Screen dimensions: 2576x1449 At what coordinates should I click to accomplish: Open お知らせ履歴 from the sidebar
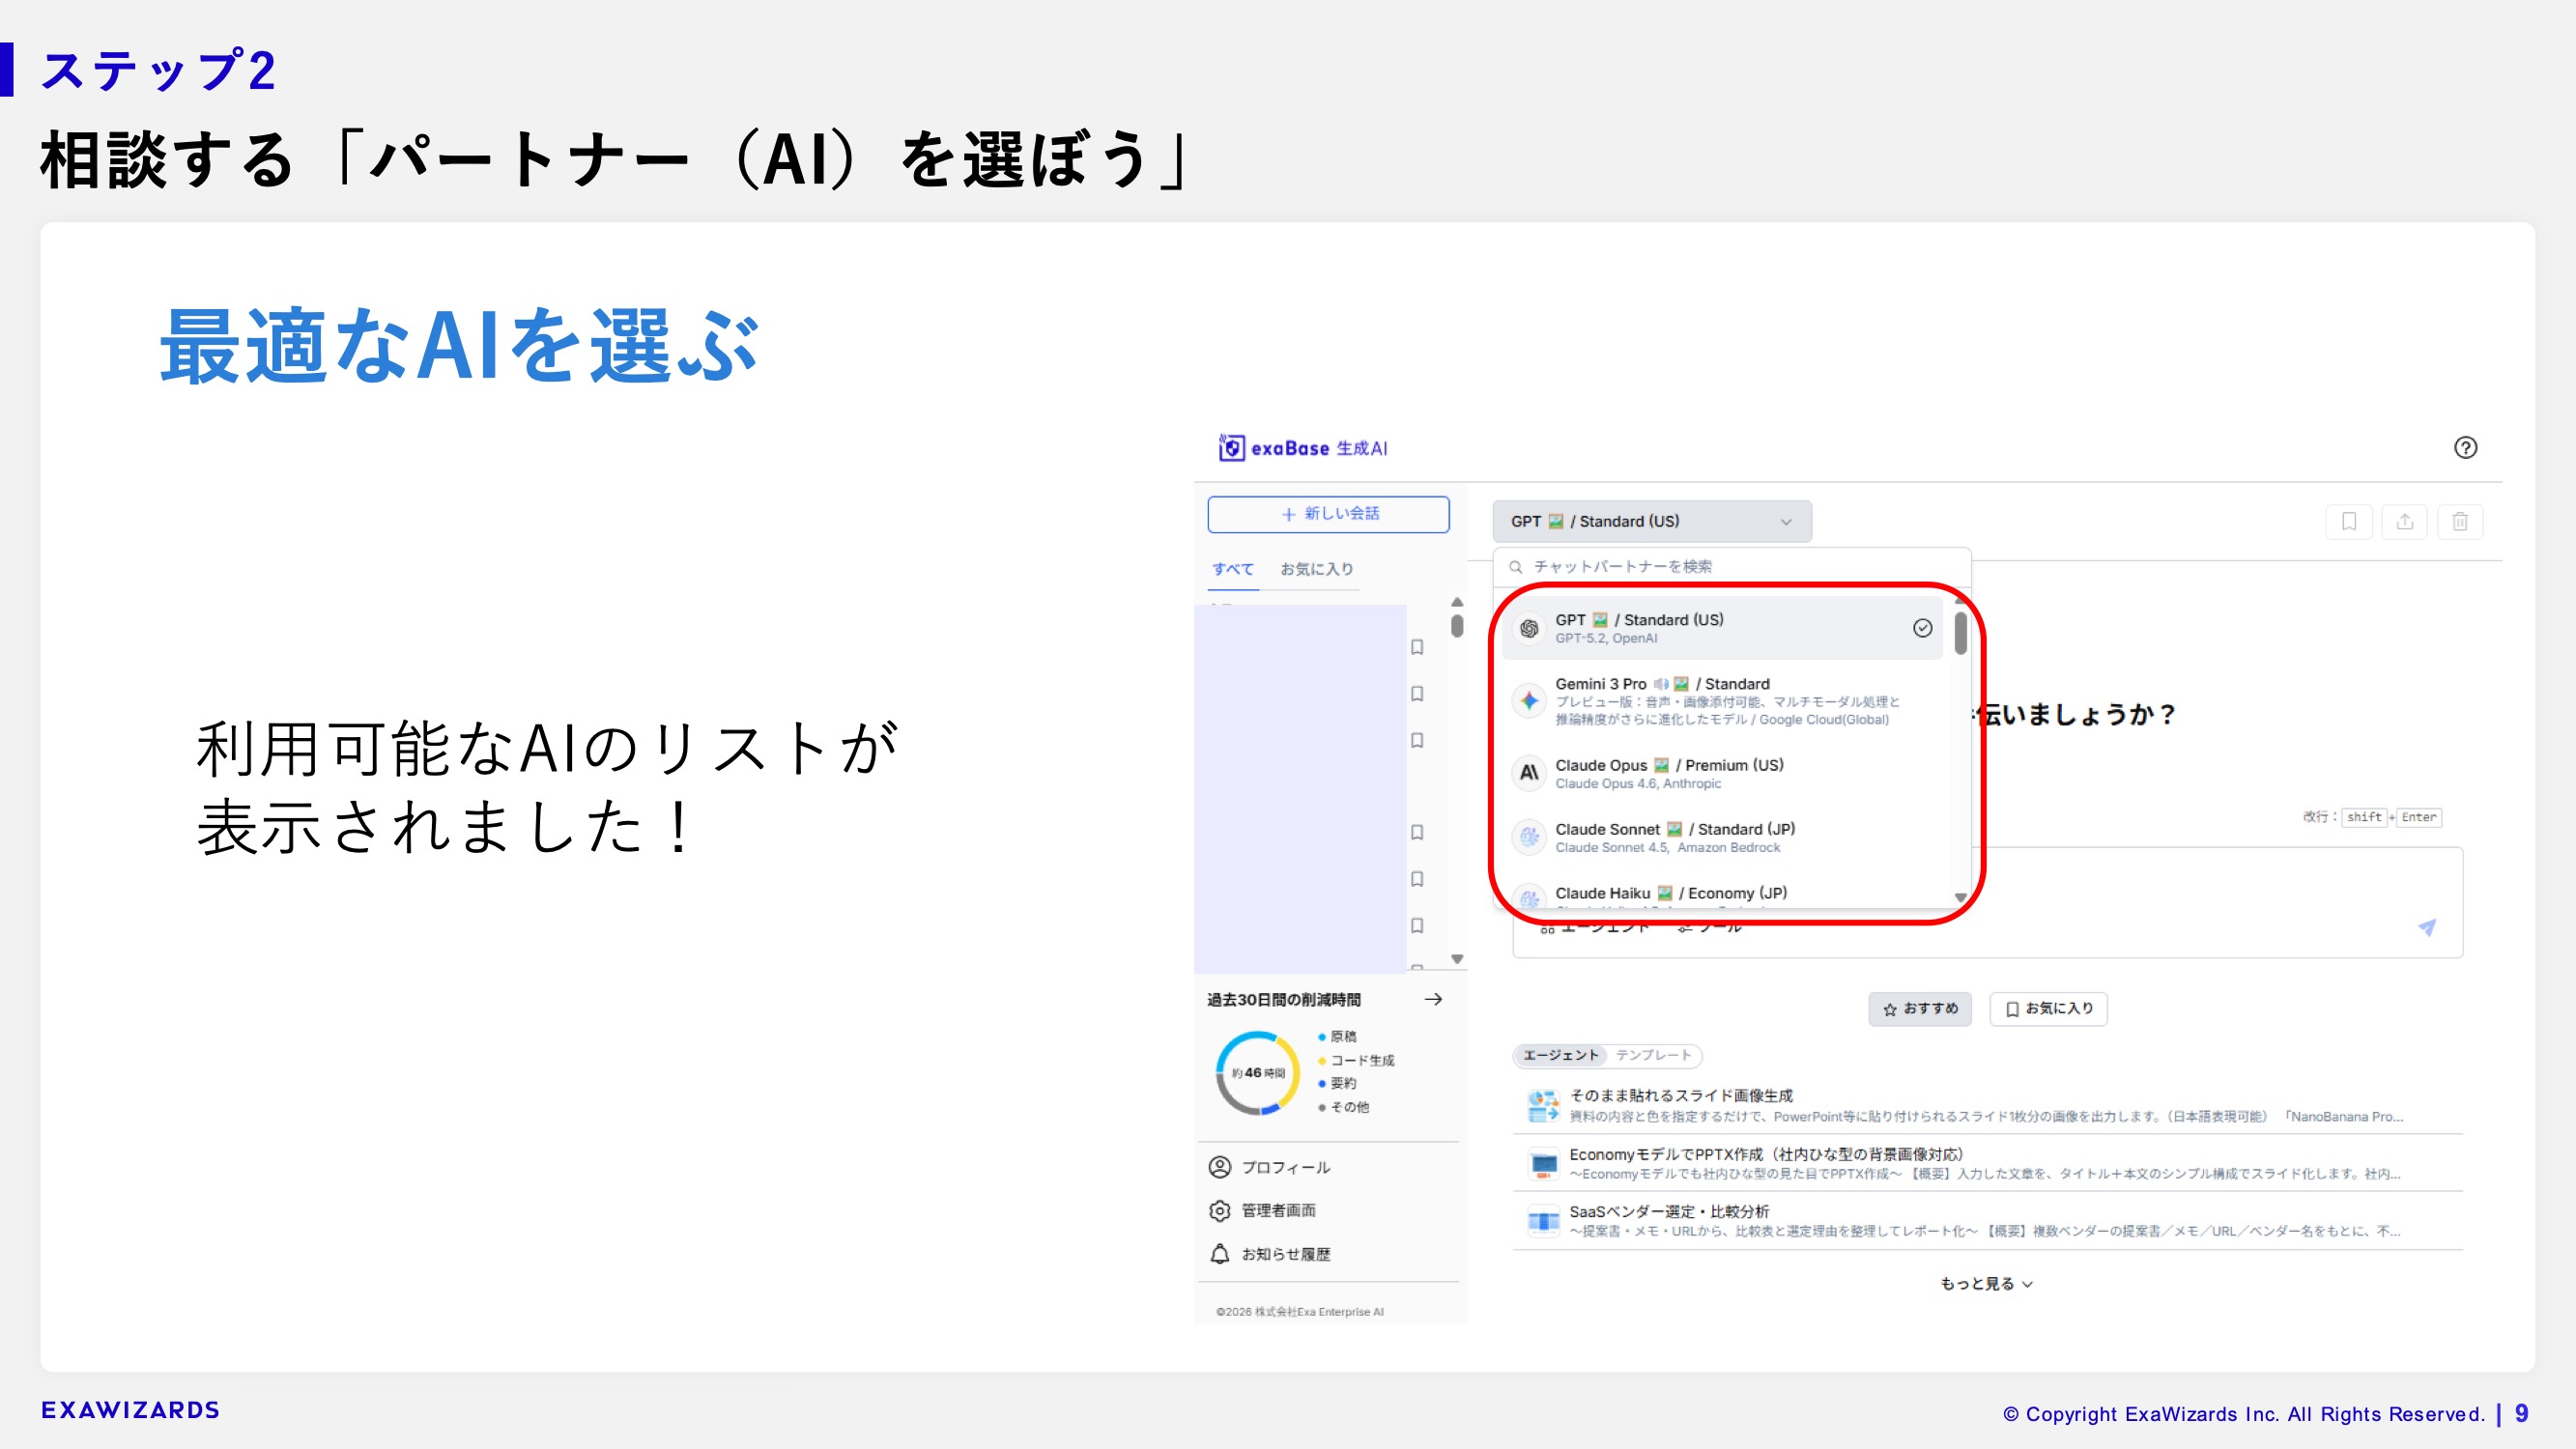(1286, 1254)
